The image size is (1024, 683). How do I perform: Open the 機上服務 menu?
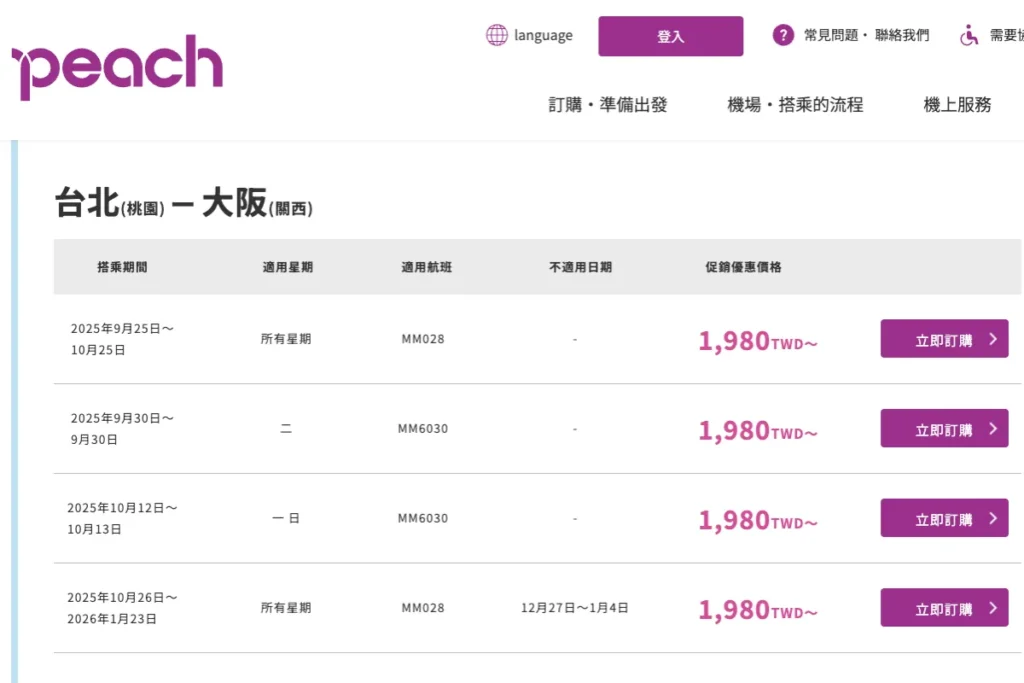957,104
